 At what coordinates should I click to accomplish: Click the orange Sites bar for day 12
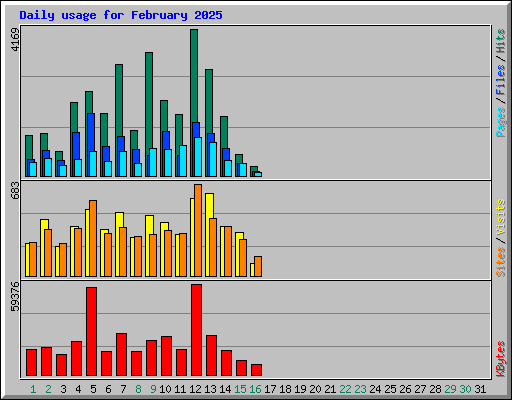(x=198, y=230)
